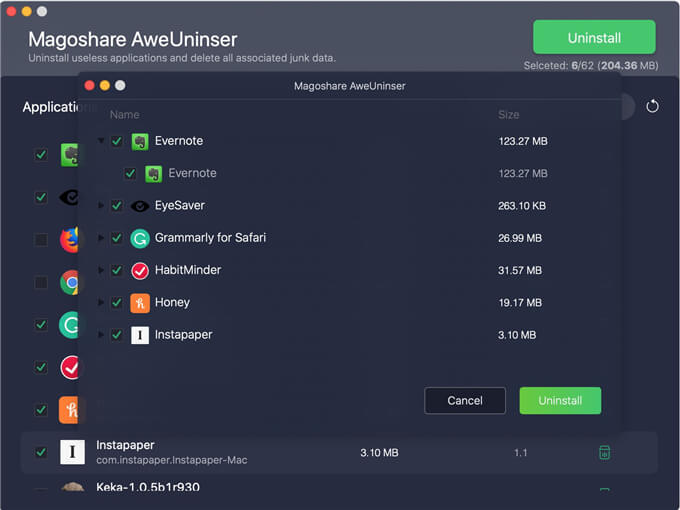Screen dimensions: 680x510
Task: Expand the Instapaper tree row
Action: [x=101, y=335]
